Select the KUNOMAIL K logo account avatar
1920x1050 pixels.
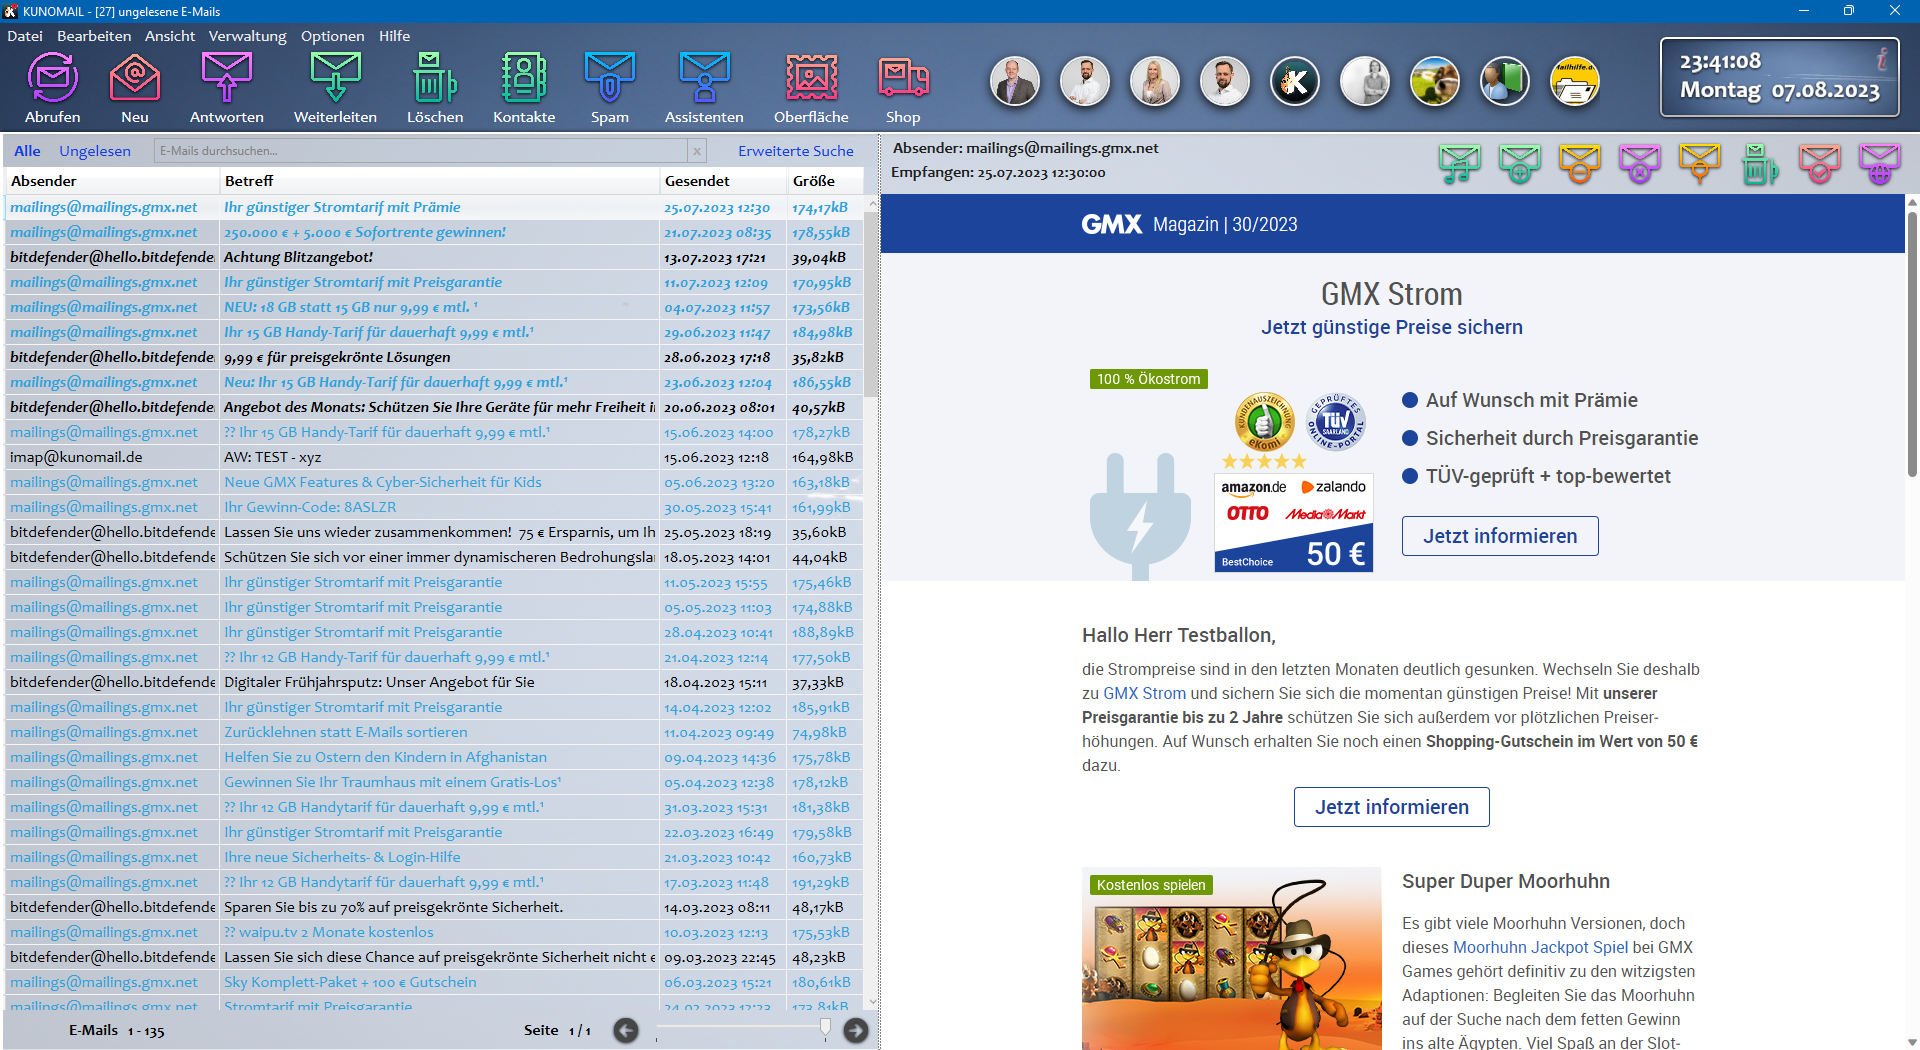pos(1295,82)
